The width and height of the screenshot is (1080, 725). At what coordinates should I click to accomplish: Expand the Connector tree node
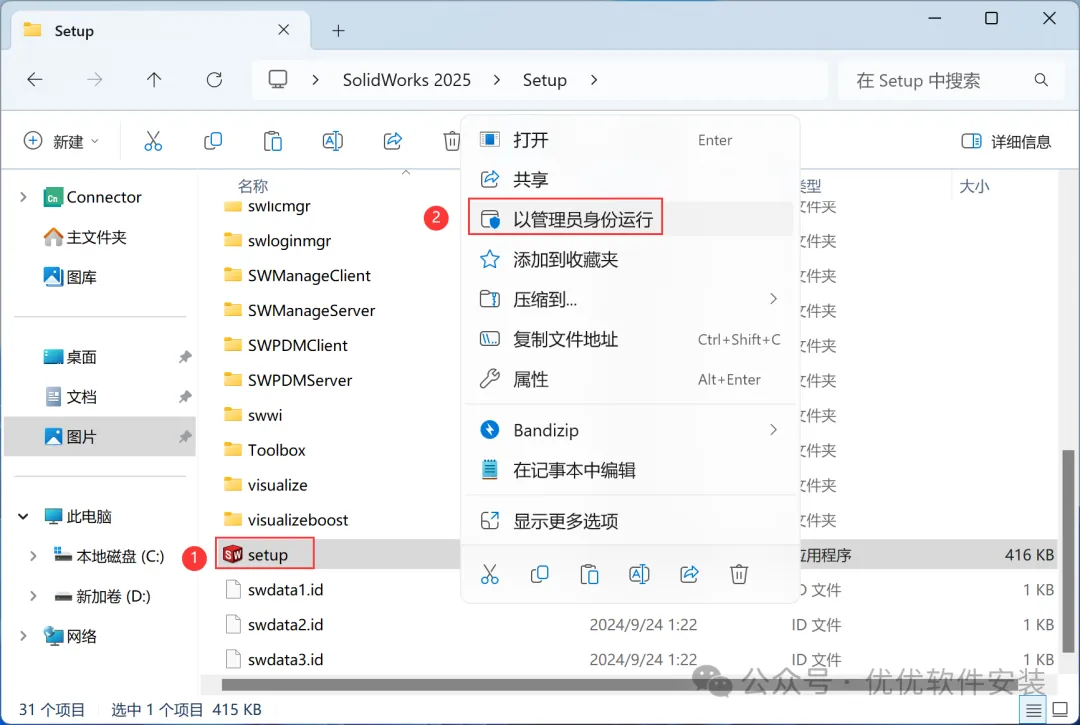pos(23,197)
